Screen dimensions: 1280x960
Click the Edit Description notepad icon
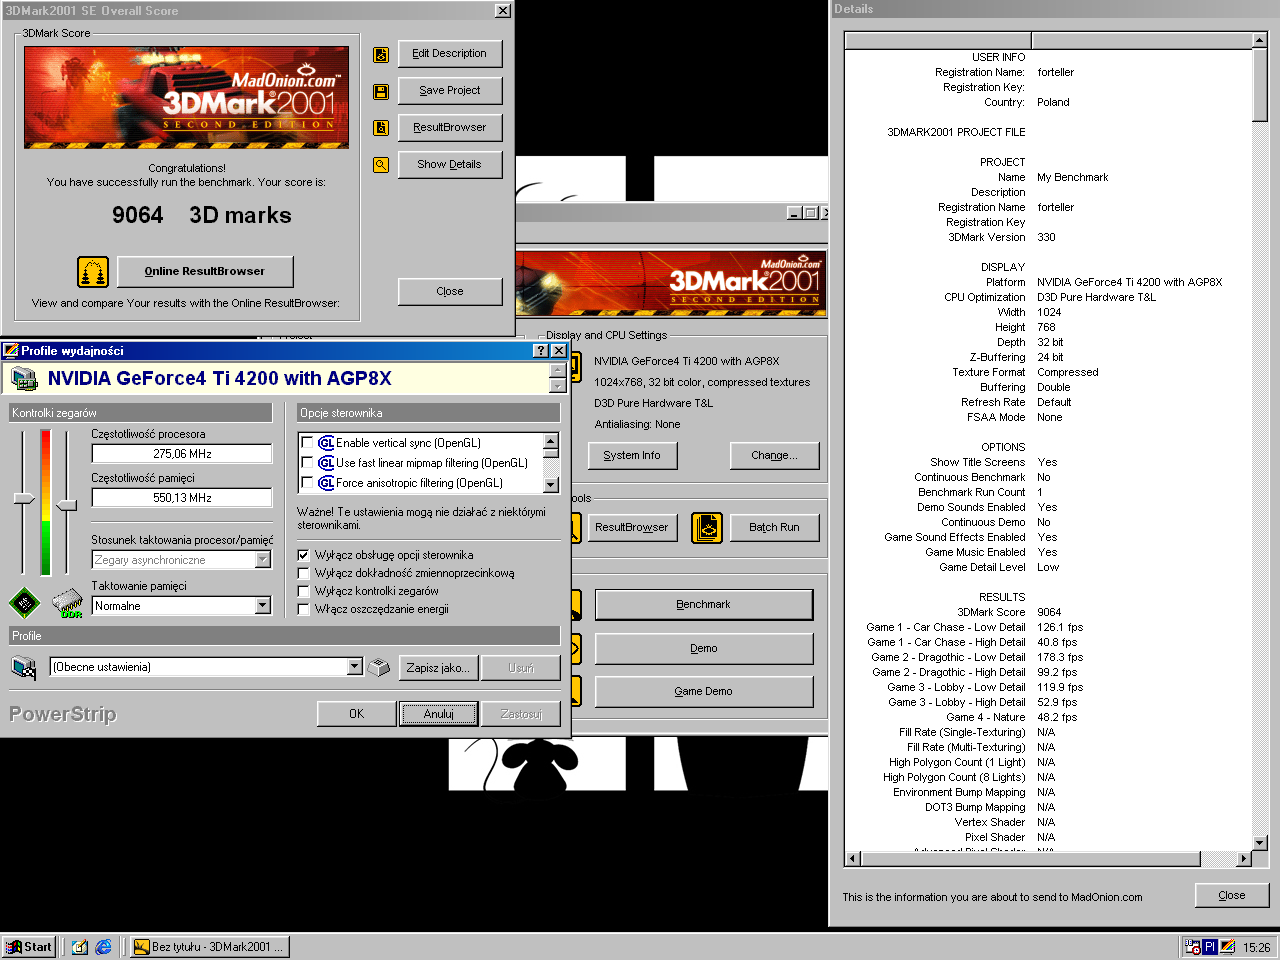(x=381, y=55)
